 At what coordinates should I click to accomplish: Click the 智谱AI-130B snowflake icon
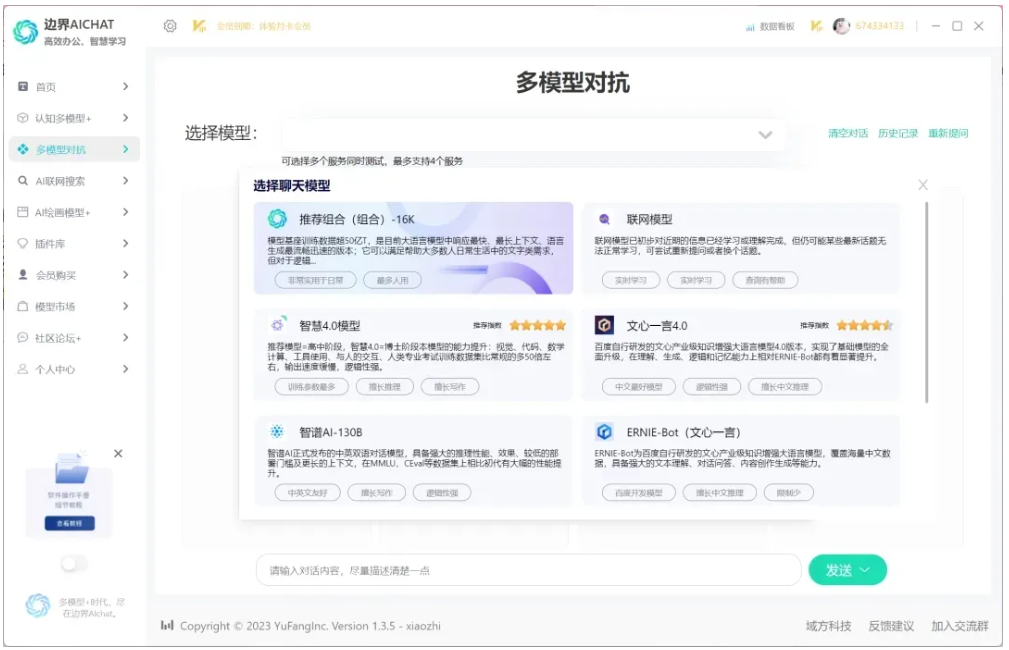[277, 432]
